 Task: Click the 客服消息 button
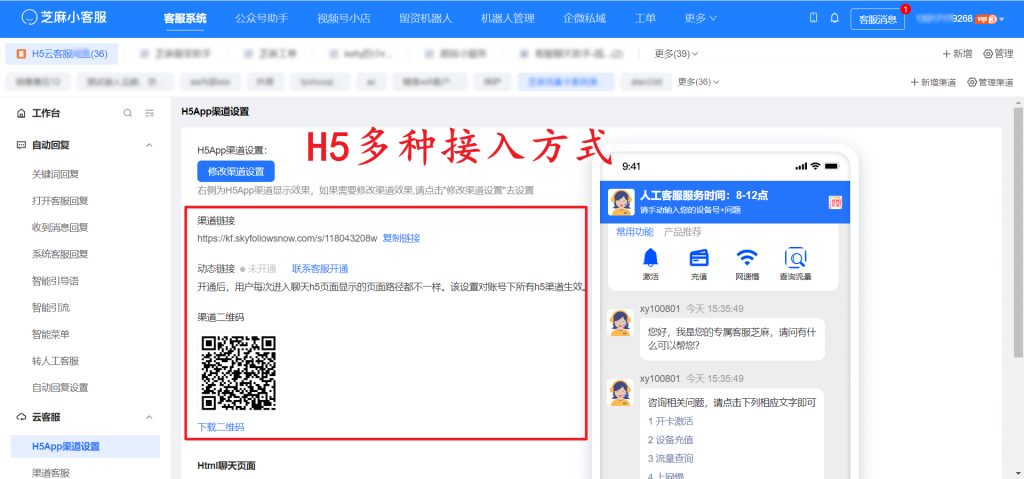coord(878,19)
